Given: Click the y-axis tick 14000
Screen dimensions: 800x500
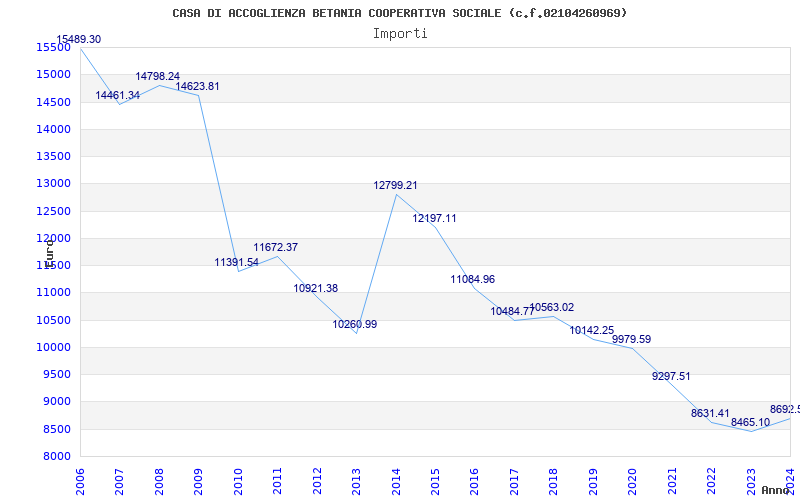Looking at the screenshot, I should pos(53,129).
